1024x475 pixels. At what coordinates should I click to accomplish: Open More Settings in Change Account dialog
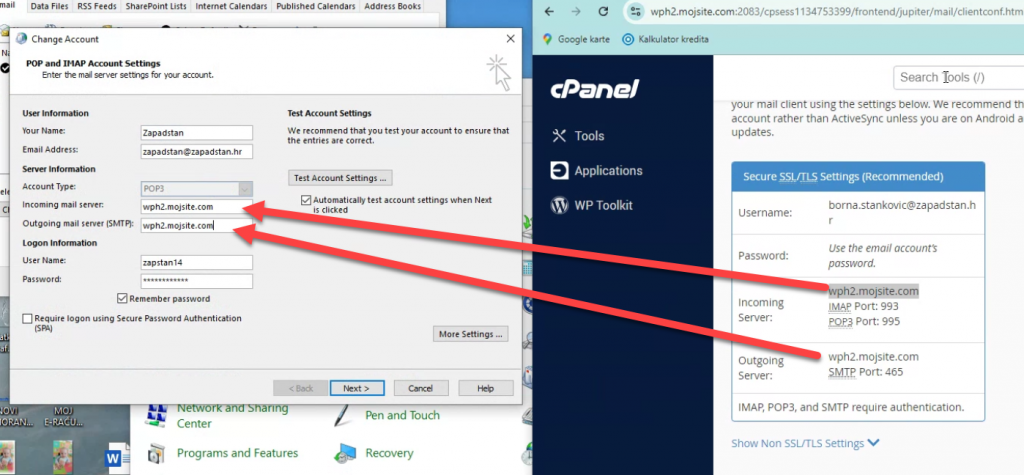[x=470, y=334]
